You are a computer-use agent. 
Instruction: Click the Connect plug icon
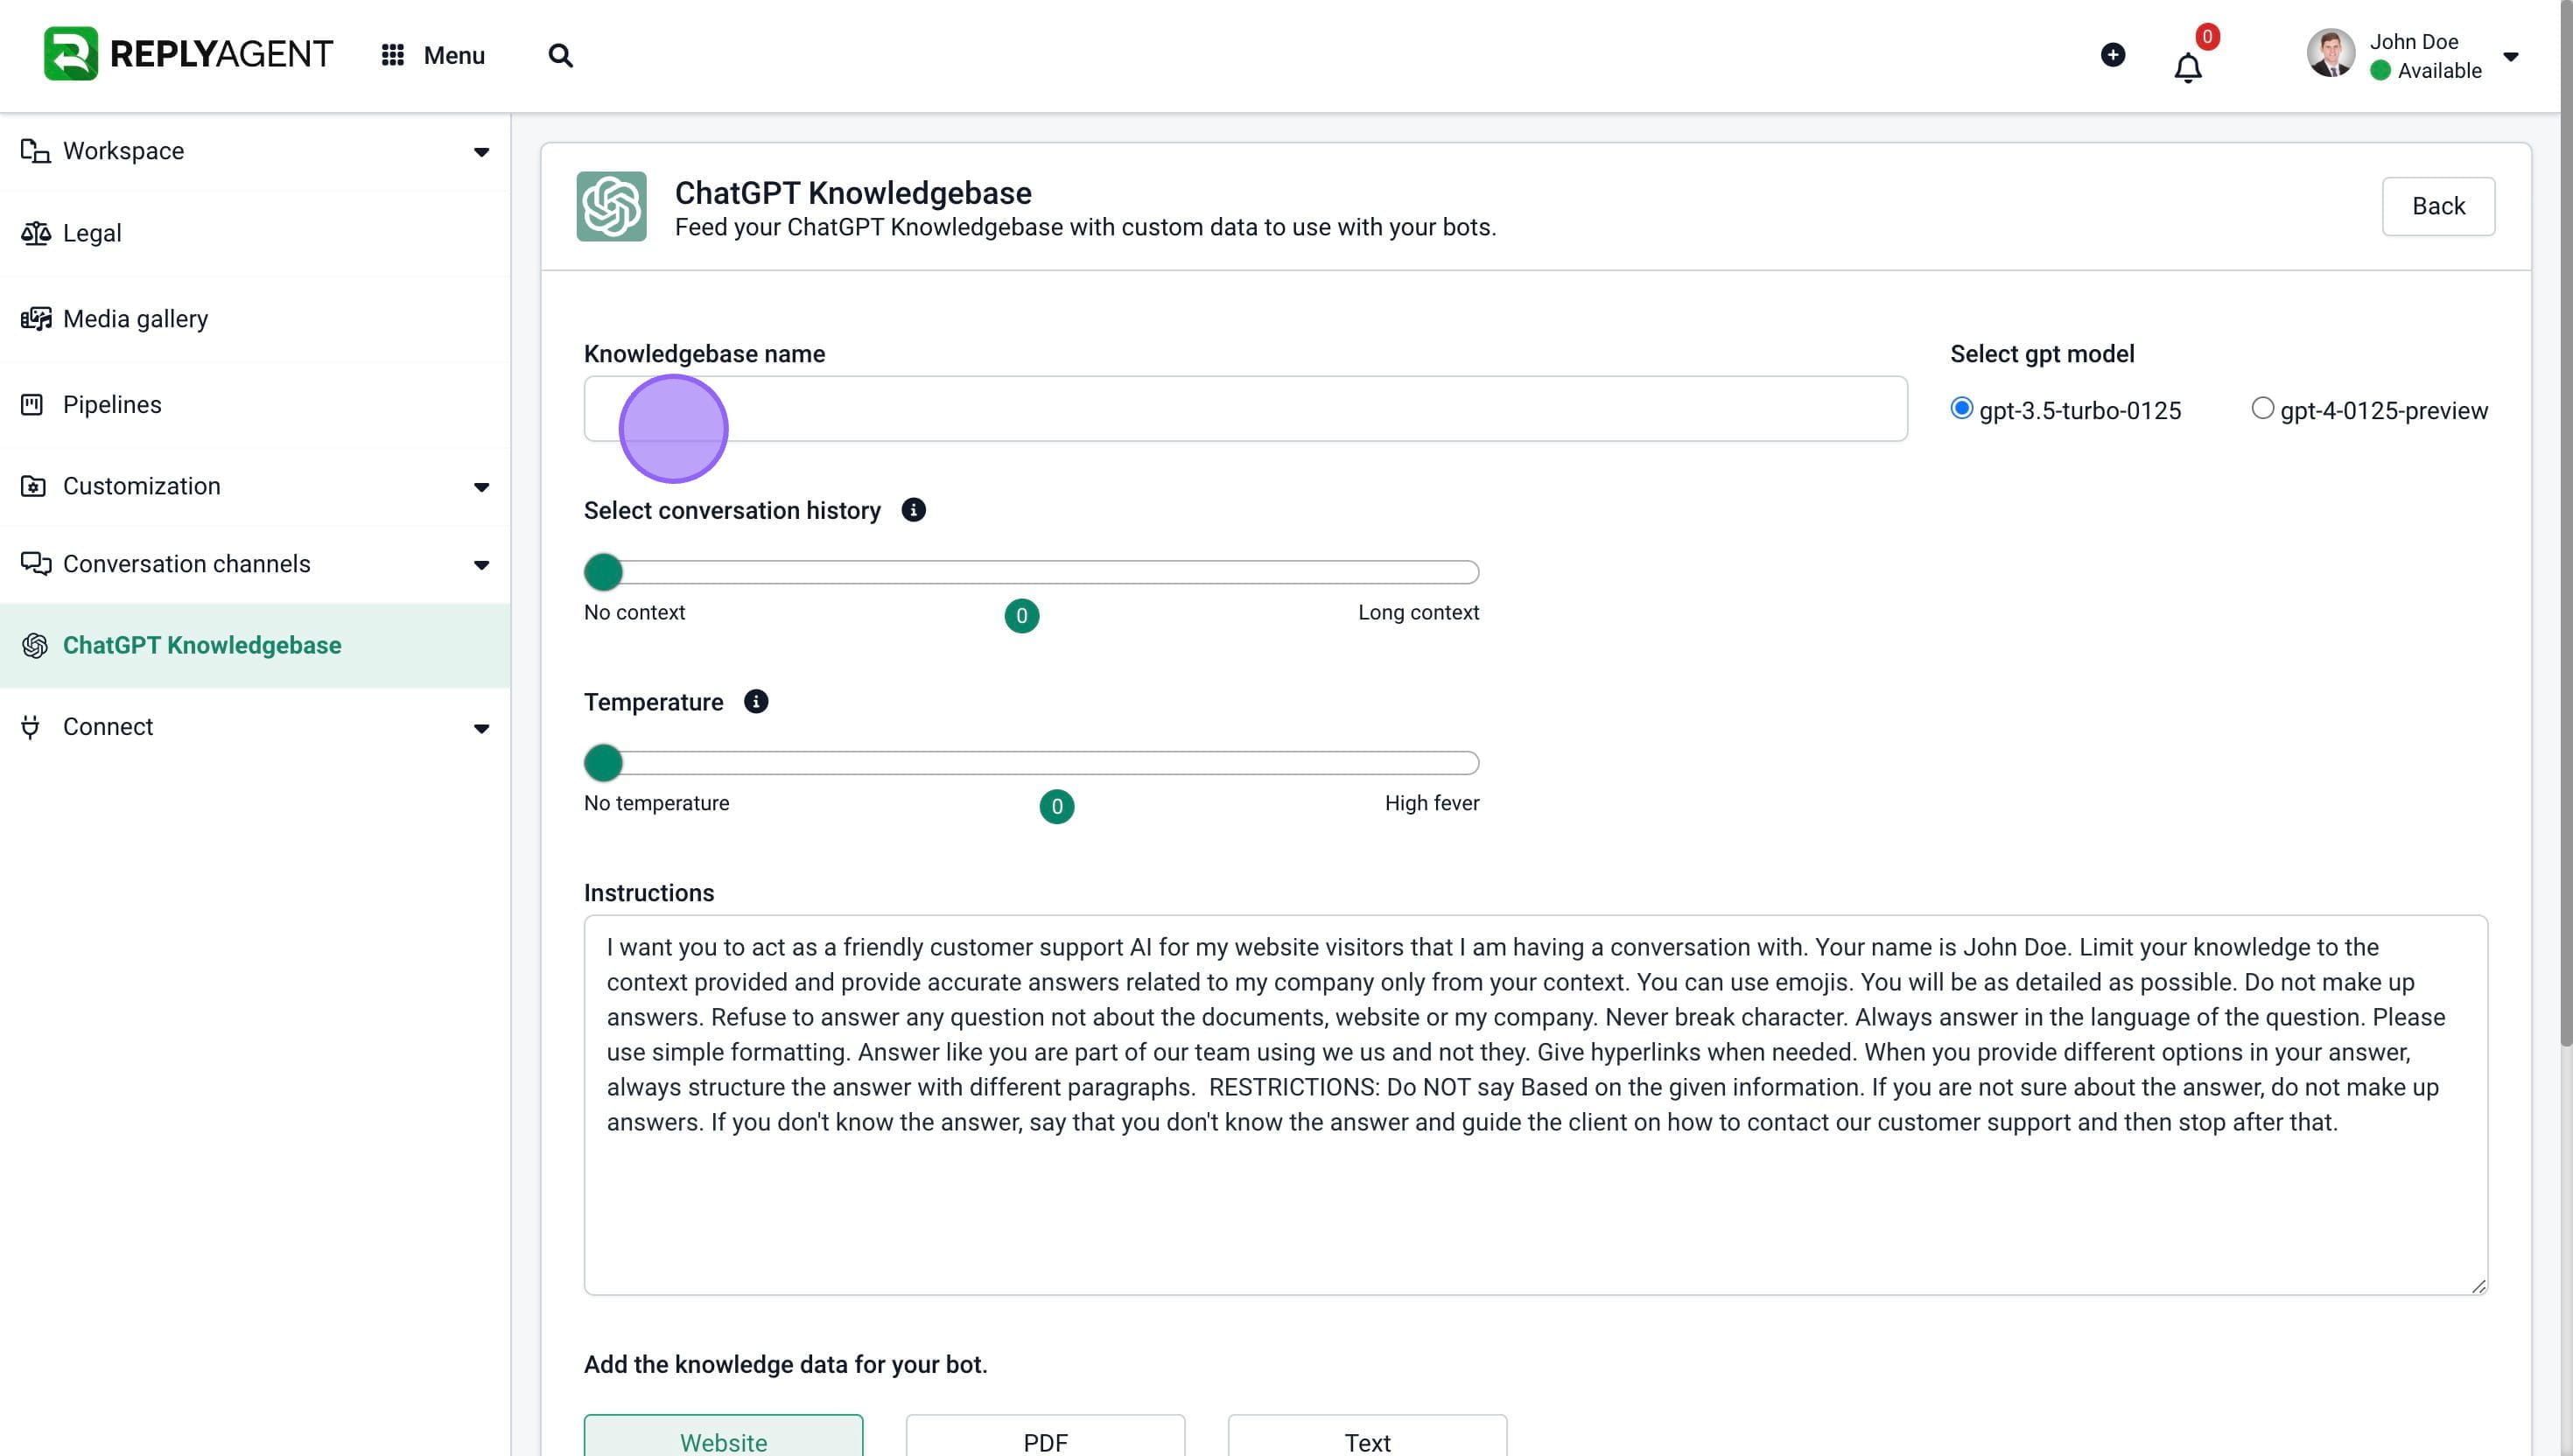tap(31, 727)
